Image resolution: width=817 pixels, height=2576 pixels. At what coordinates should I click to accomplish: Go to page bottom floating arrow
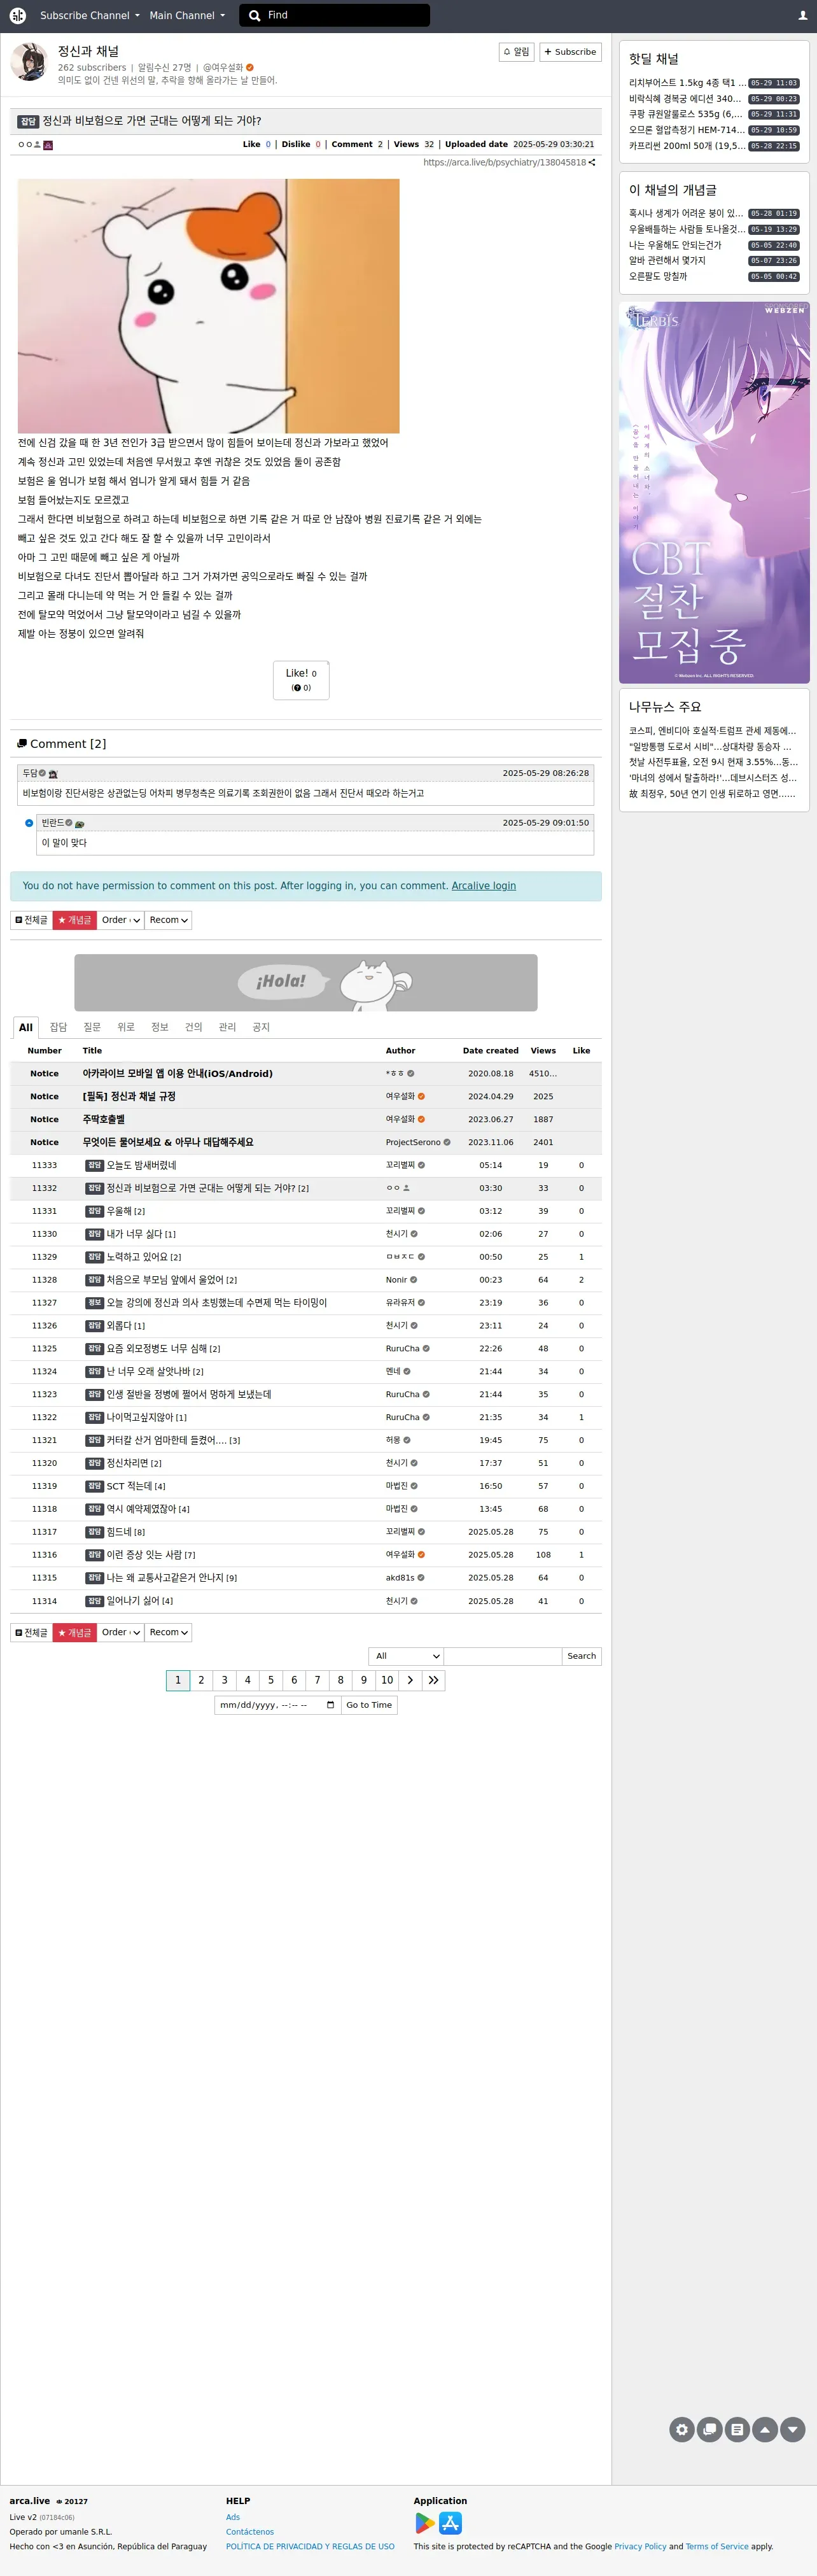pyautogui.click(x=793, y=2428)
